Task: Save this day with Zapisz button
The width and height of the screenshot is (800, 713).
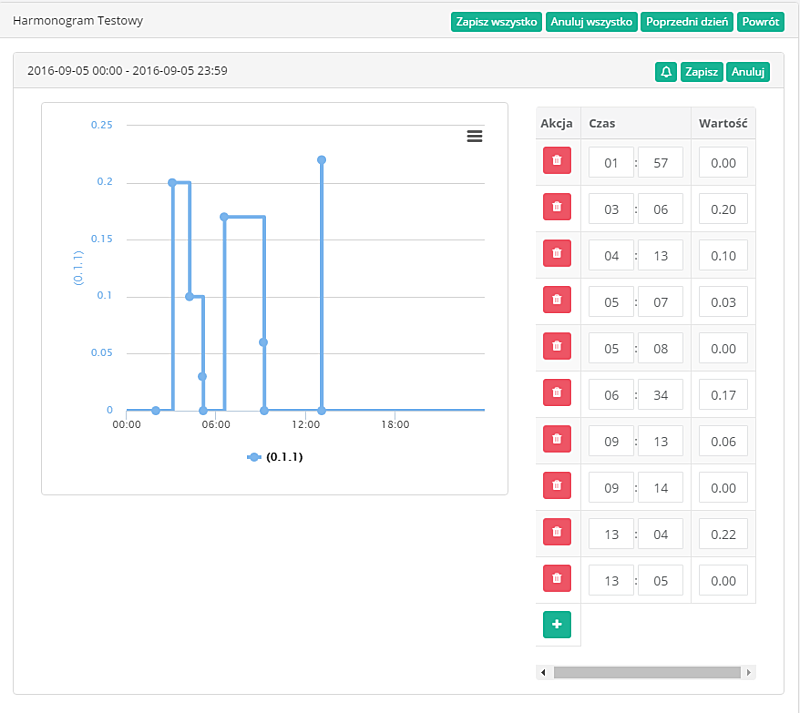Action: click(701, 72)
